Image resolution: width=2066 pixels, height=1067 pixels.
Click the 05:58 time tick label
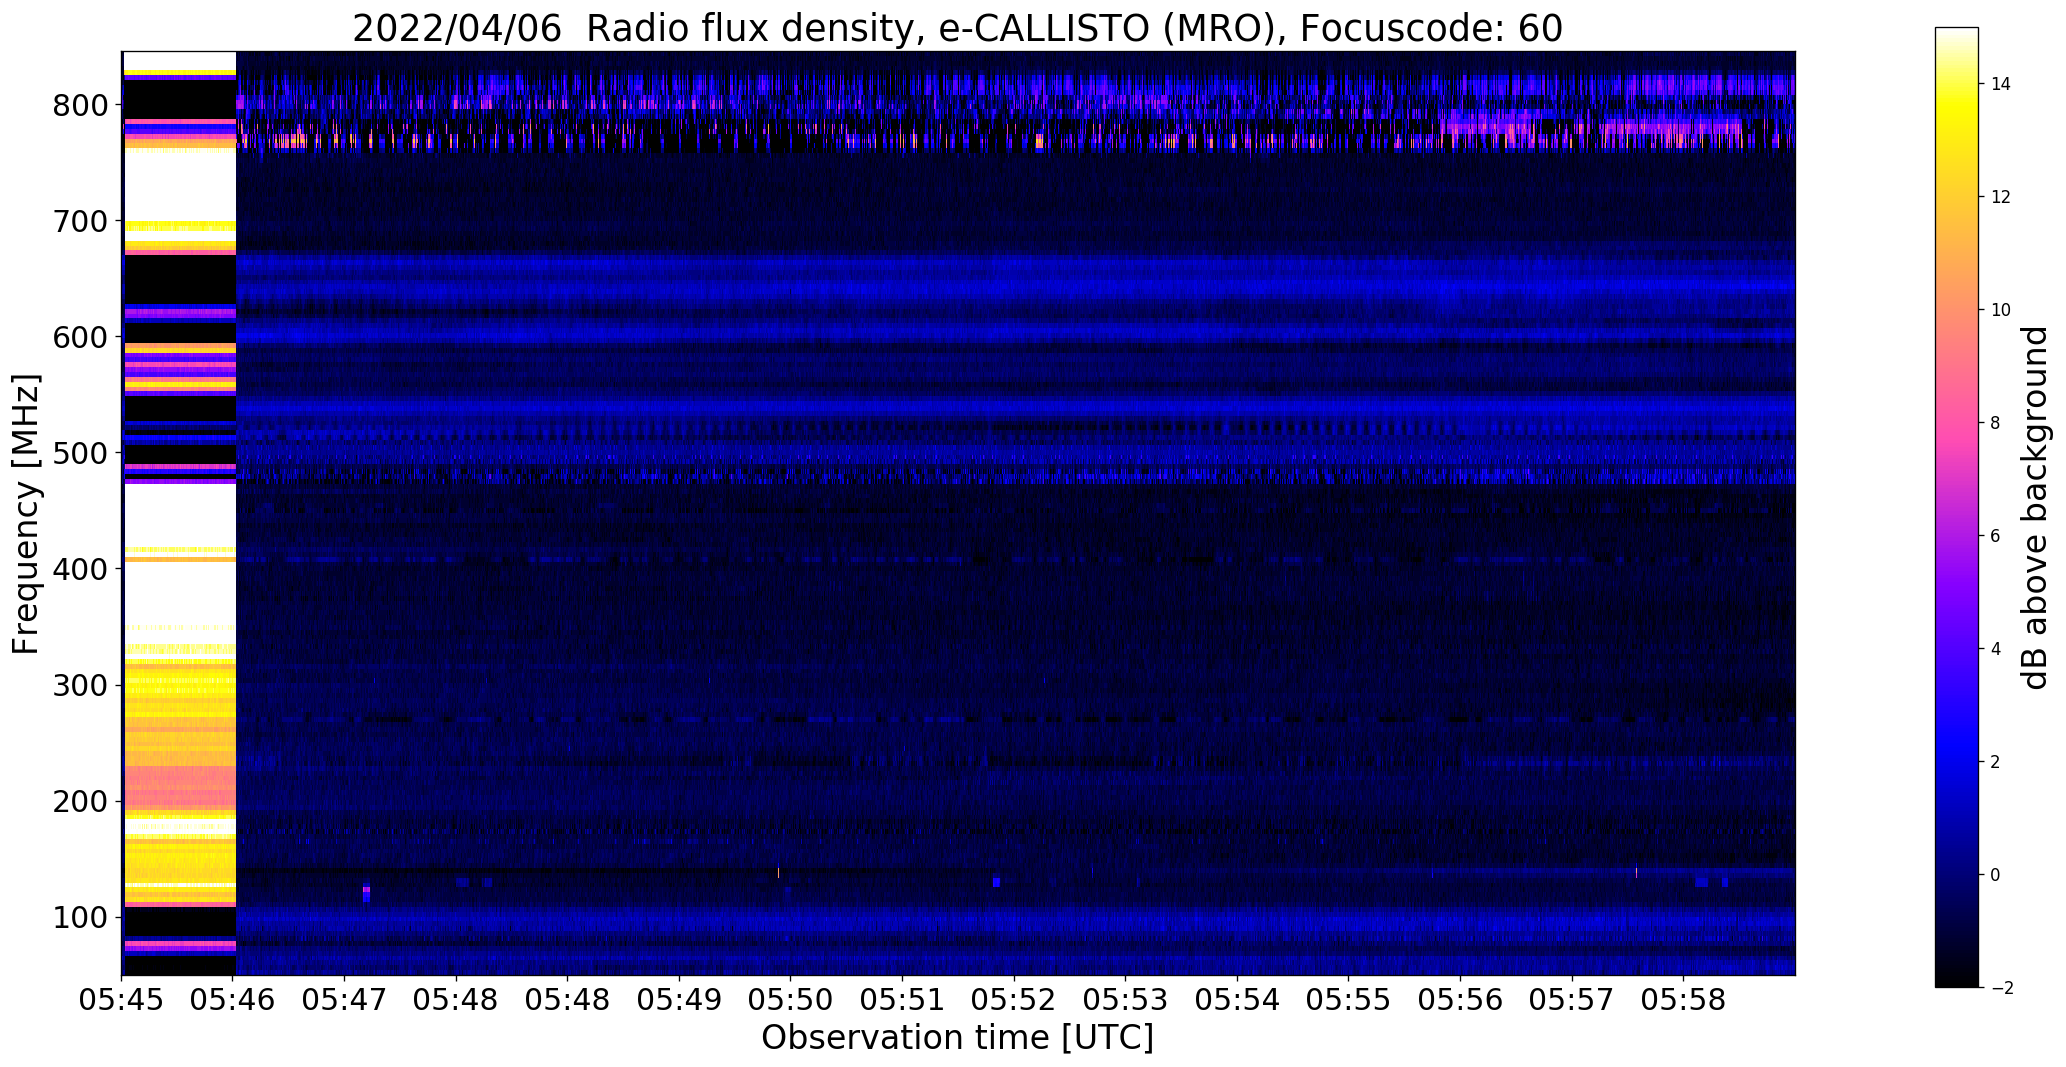tap(1683, 1001)
